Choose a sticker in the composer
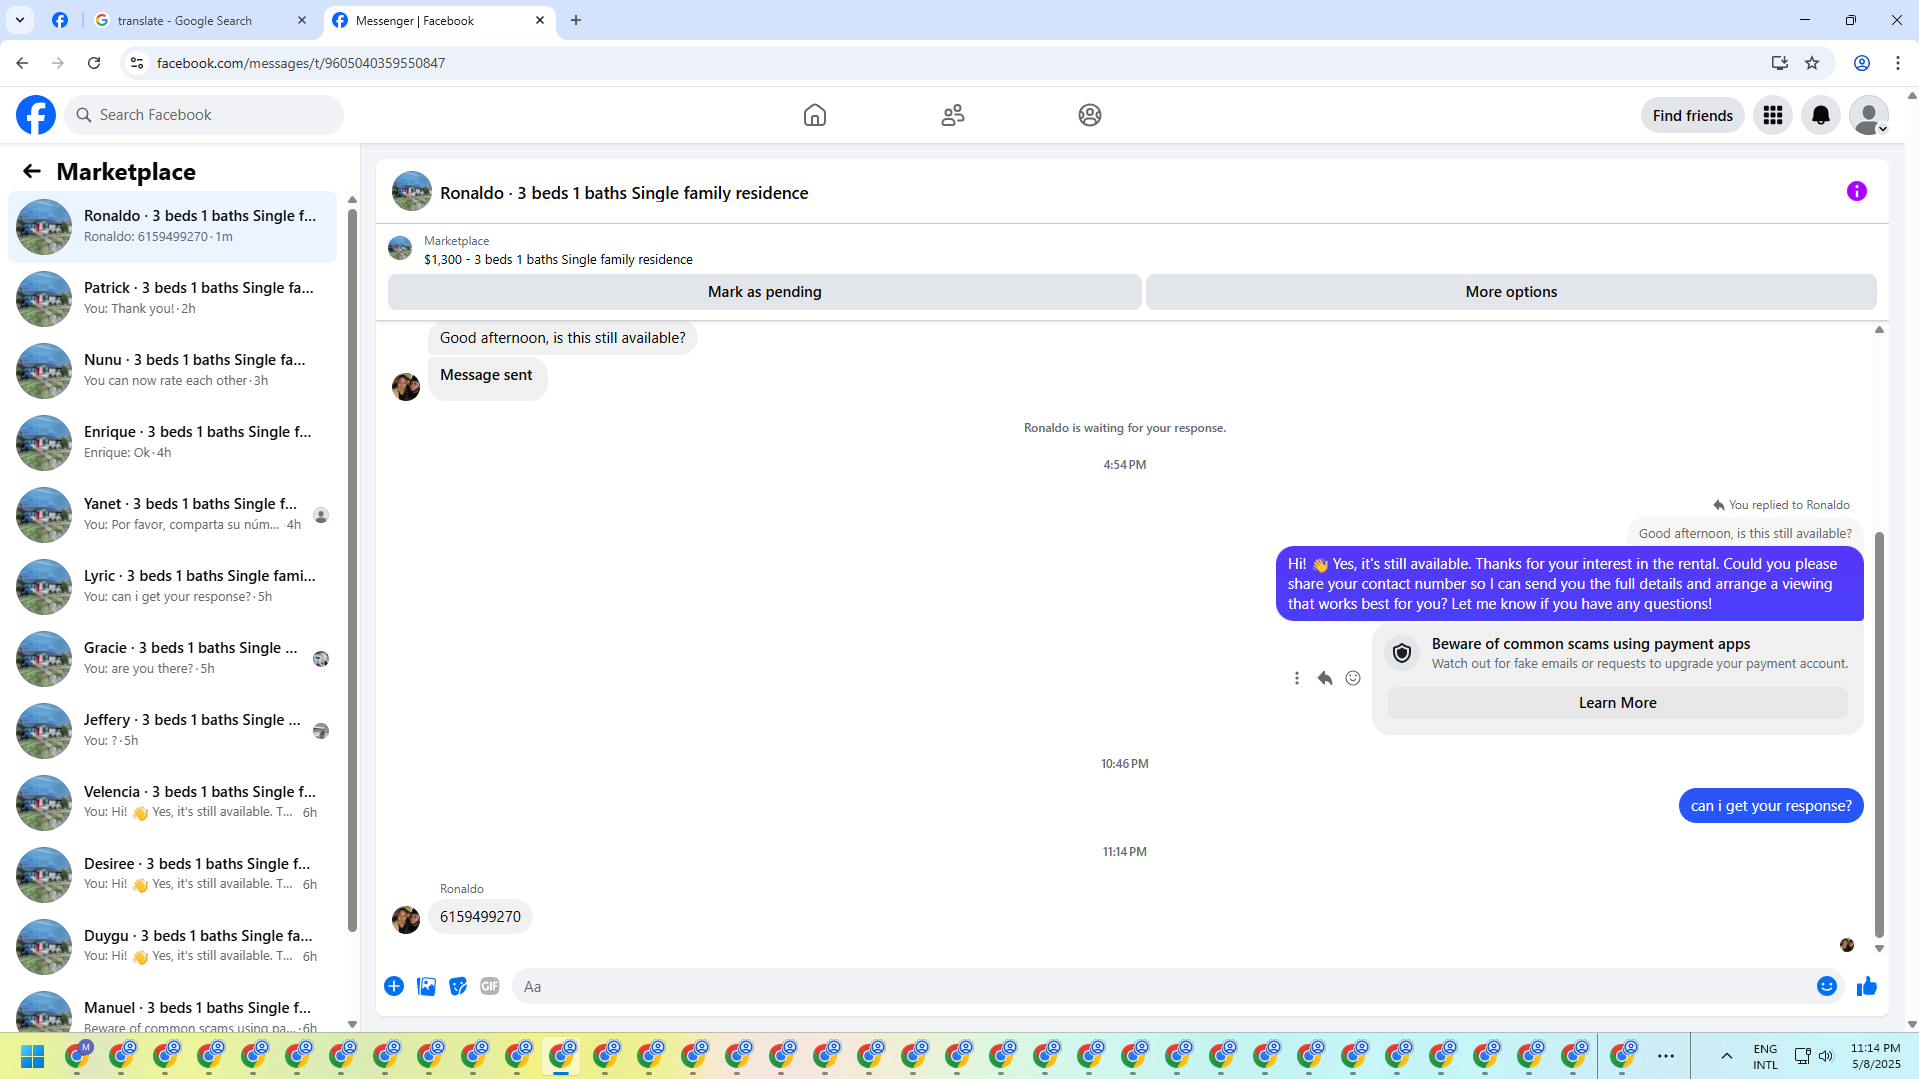1919x1079 pixels. (x=458, y=986)
